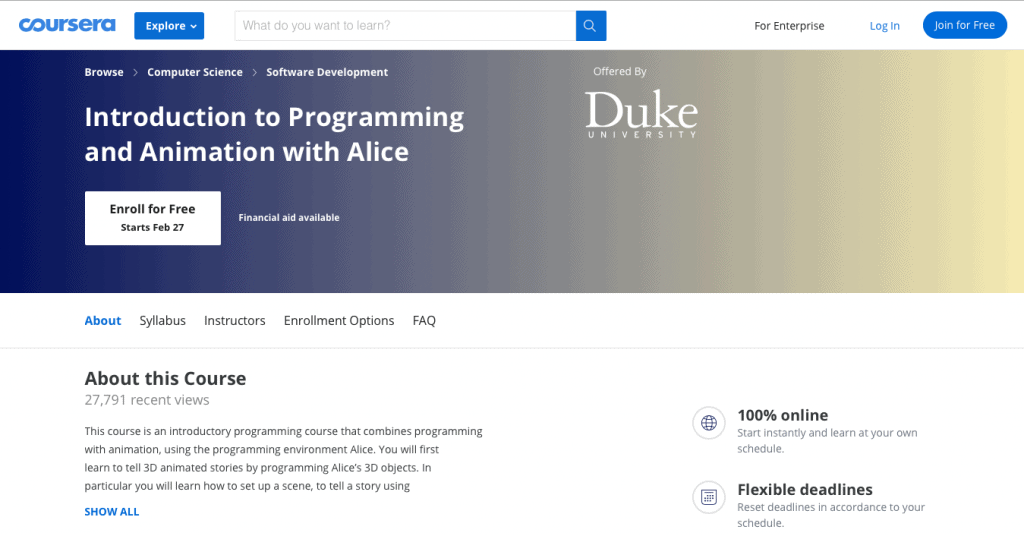
Task: Open the Enrollment Options tab
Action: point(339,321)
